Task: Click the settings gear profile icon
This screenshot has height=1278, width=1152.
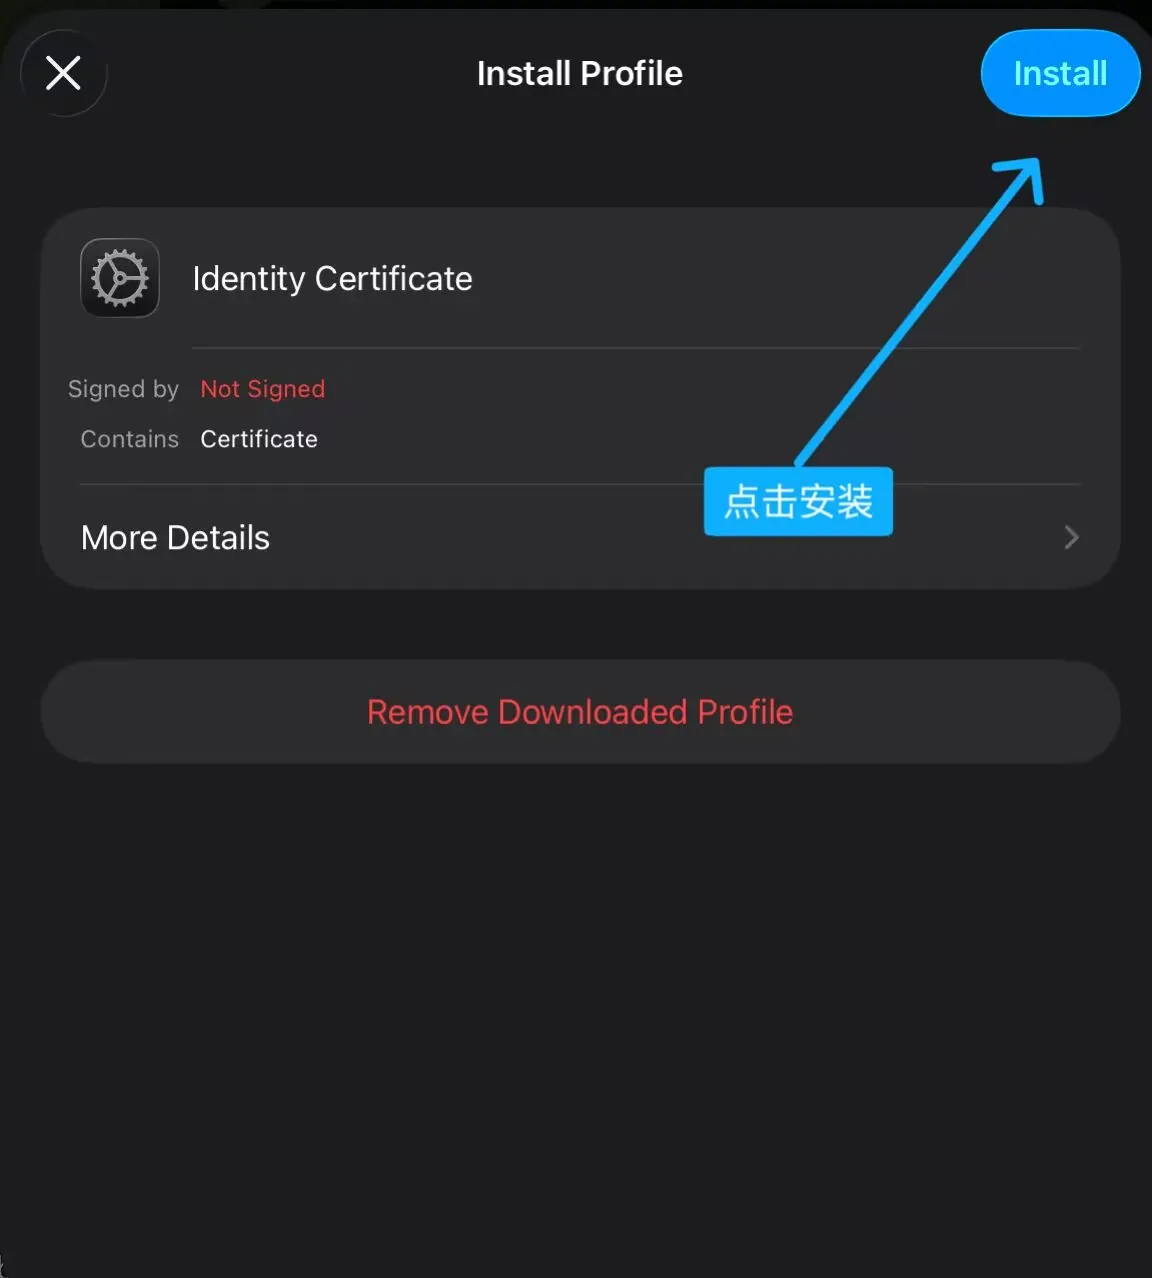Action: pos(120,278)
